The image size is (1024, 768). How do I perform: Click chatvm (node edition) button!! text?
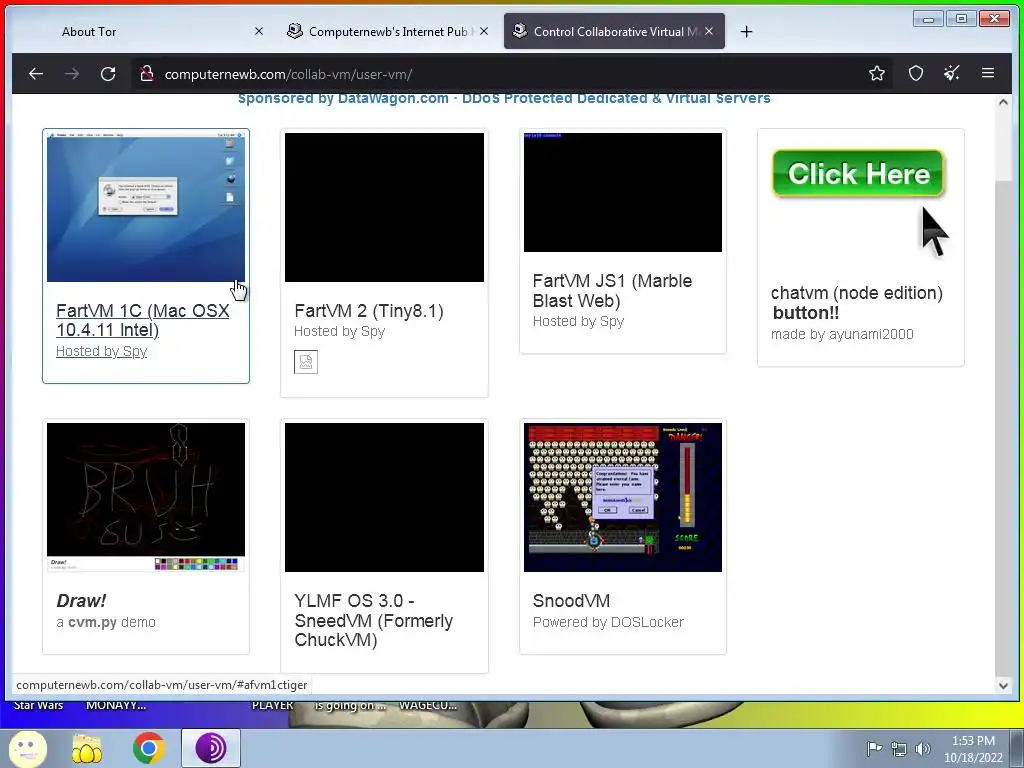pos(856,302)
